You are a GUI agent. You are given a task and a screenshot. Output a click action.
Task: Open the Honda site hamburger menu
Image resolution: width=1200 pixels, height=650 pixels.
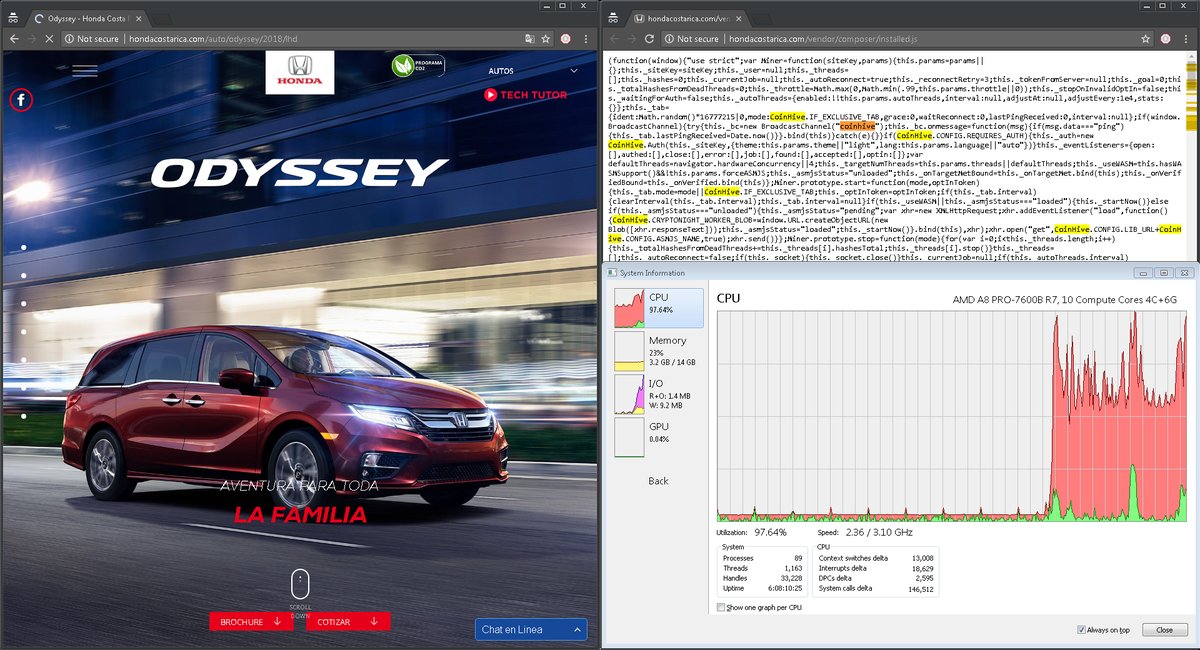point(85,71)
